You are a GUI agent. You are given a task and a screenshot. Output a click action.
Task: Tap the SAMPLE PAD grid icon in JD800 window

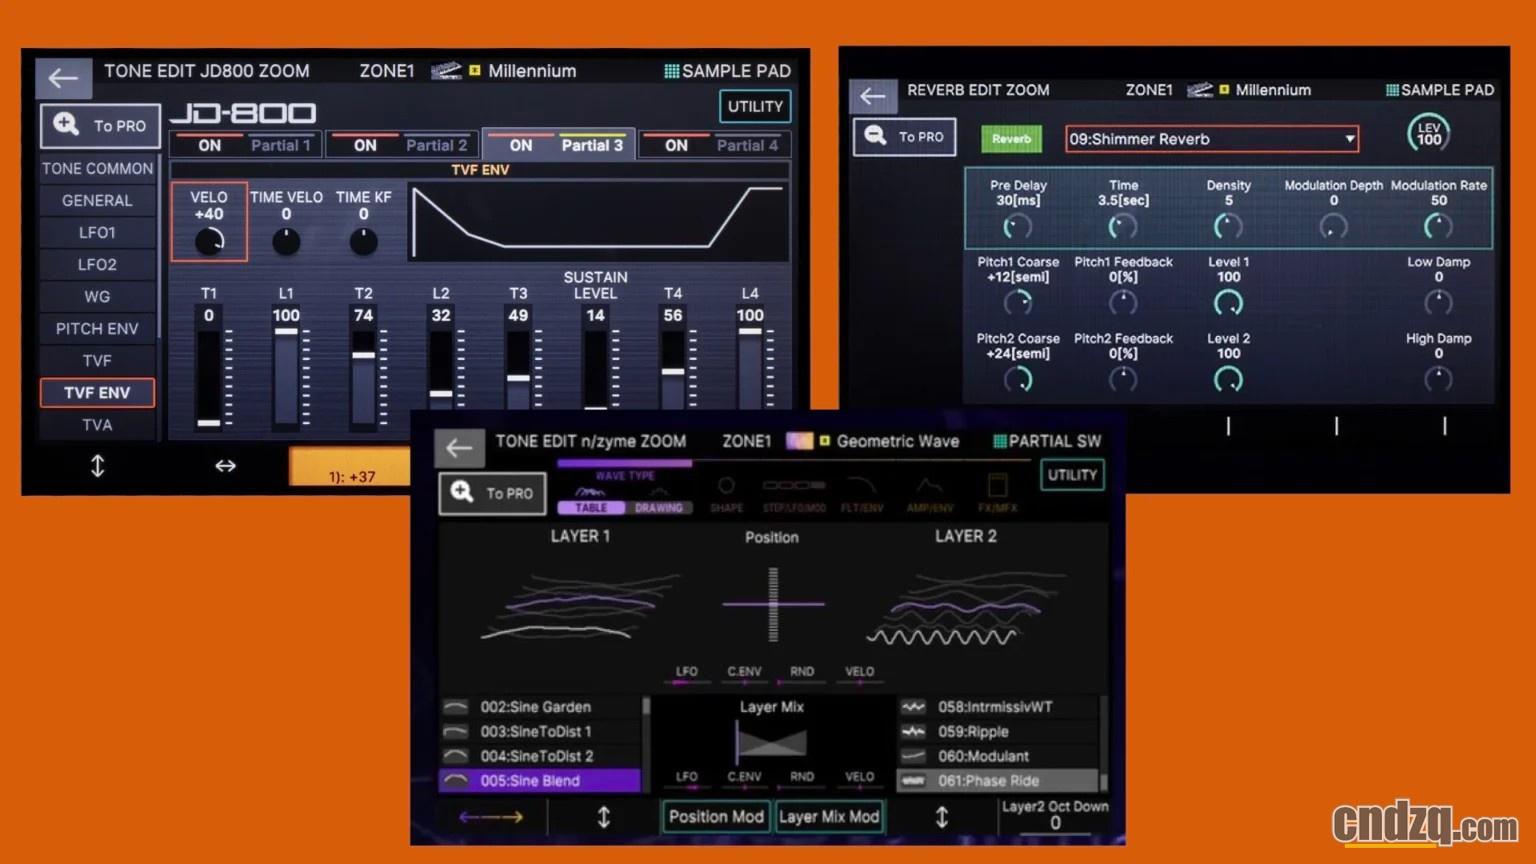tap(671, 71)
